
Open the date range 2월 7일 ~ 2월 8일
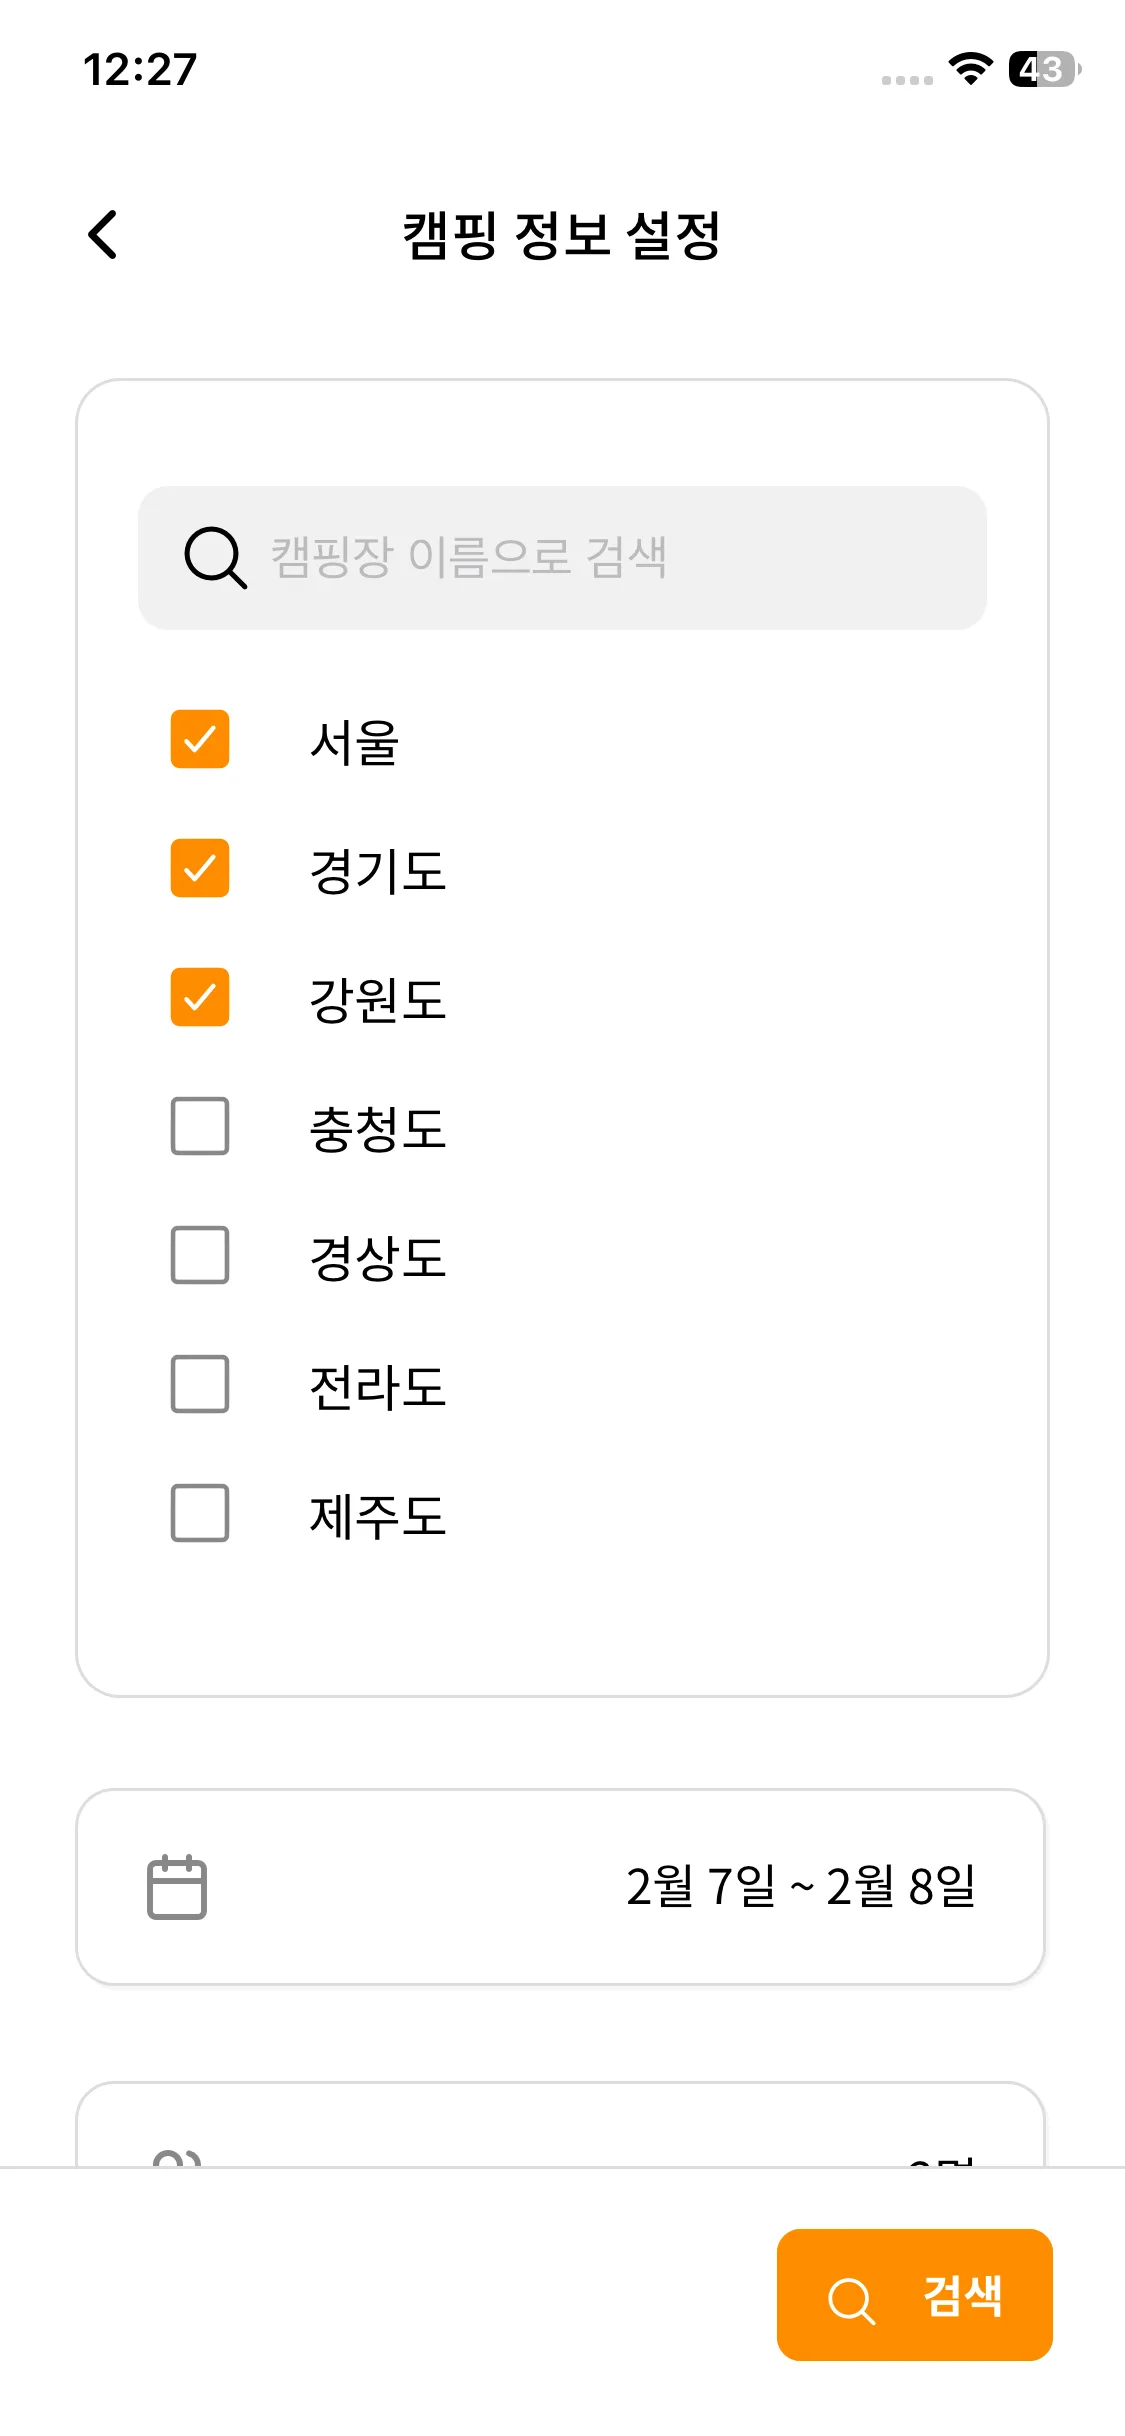click(800, 1887)
